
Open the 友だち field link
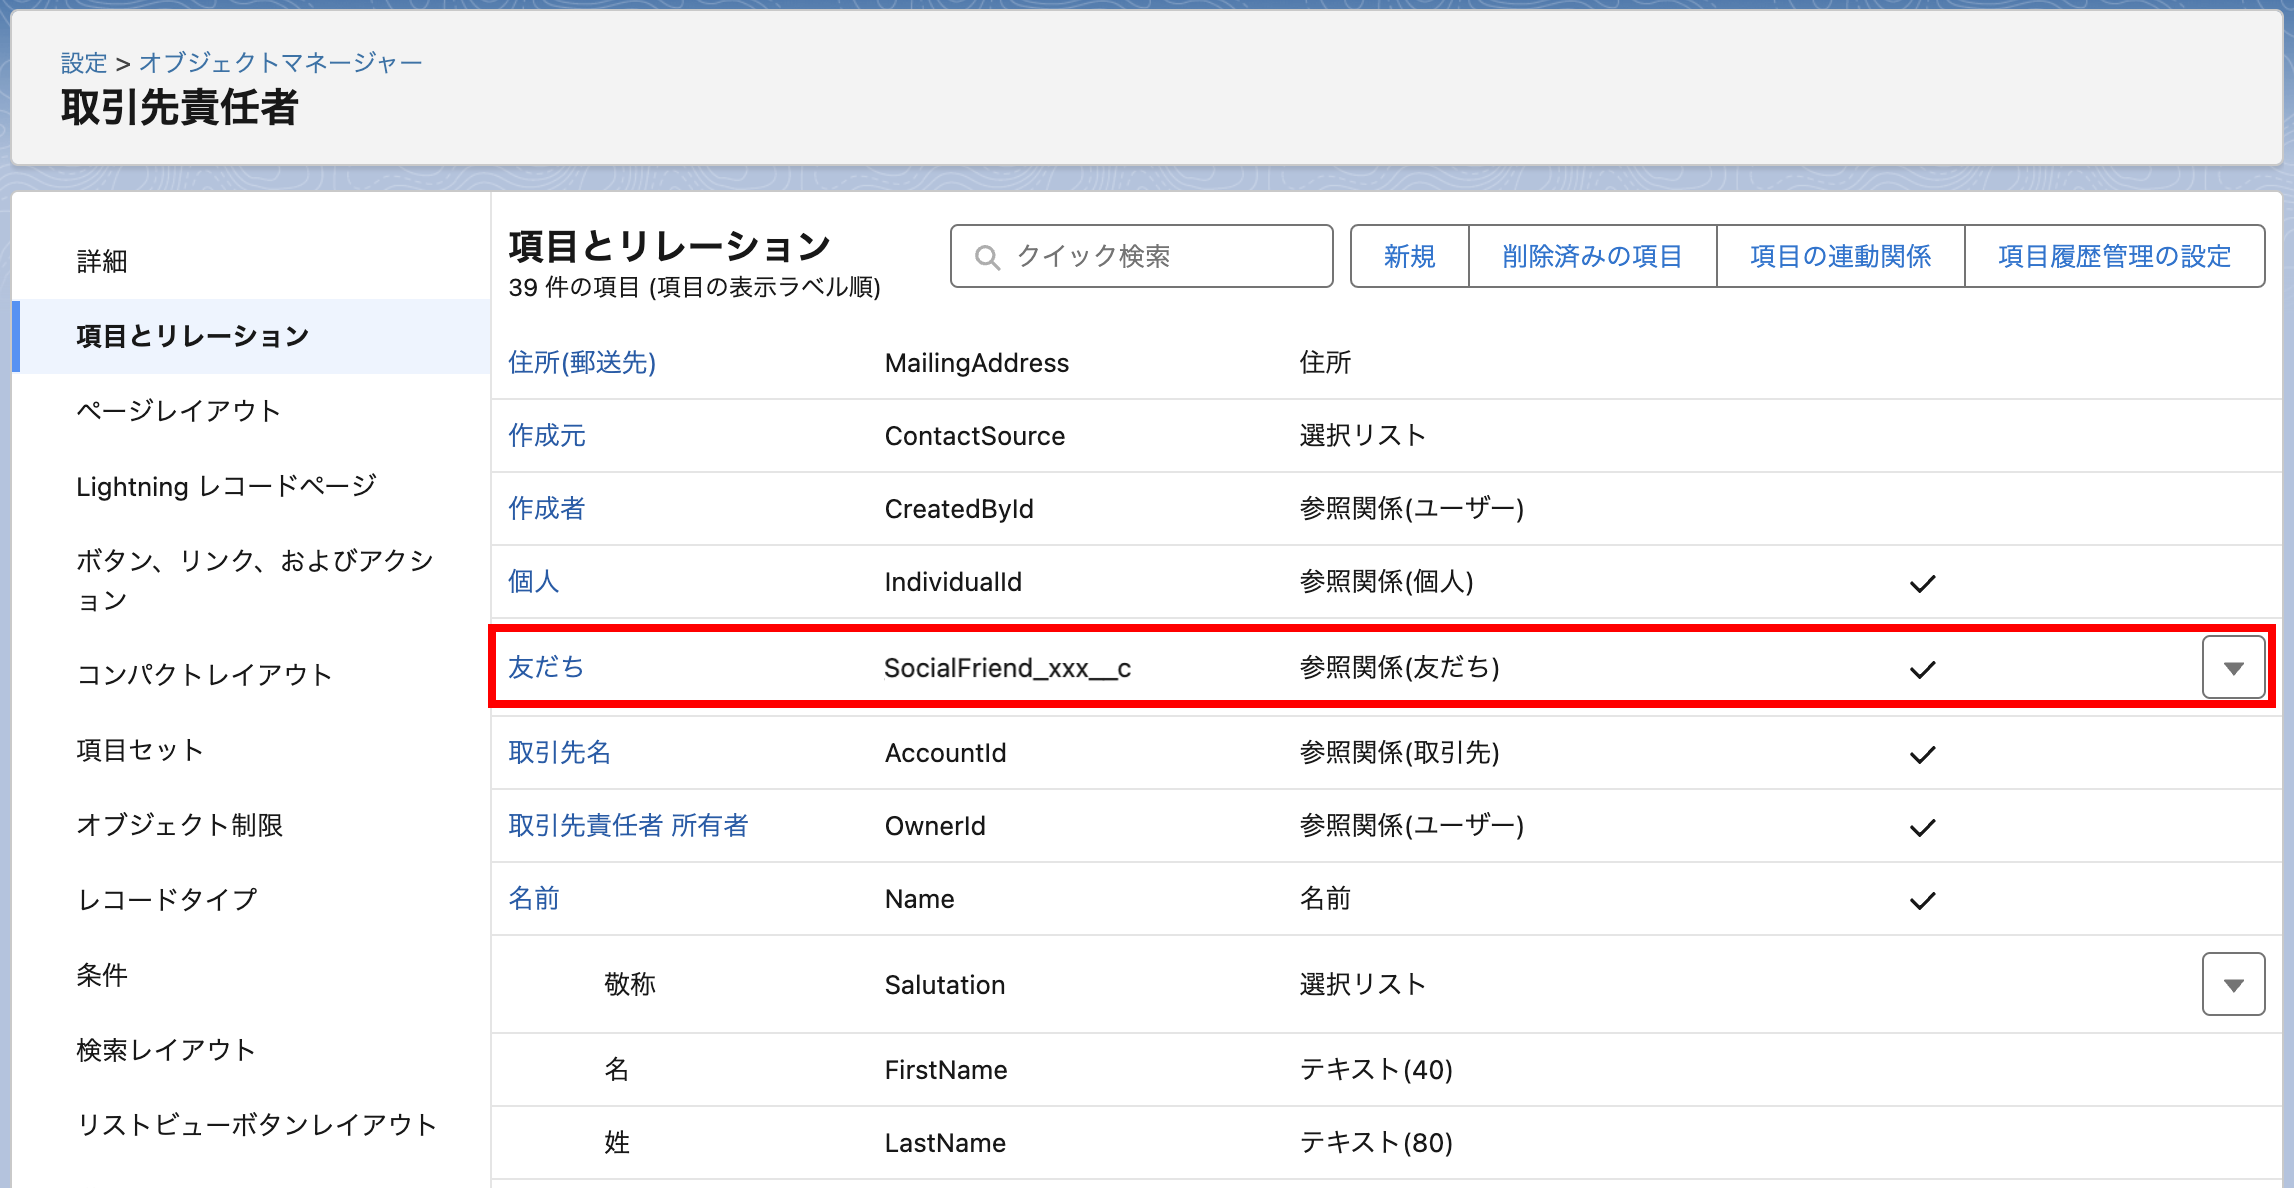click(546, 667)
